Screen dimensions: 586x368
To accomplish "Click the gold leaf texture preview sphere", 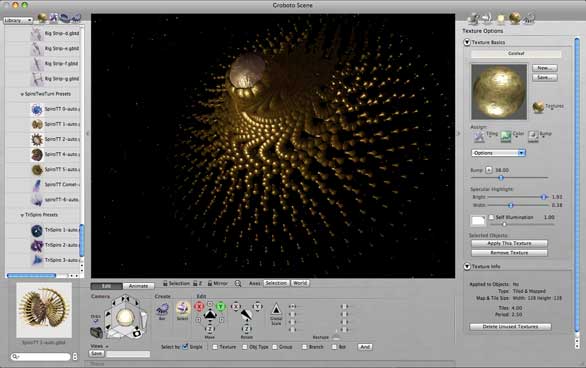I will 499,92.
